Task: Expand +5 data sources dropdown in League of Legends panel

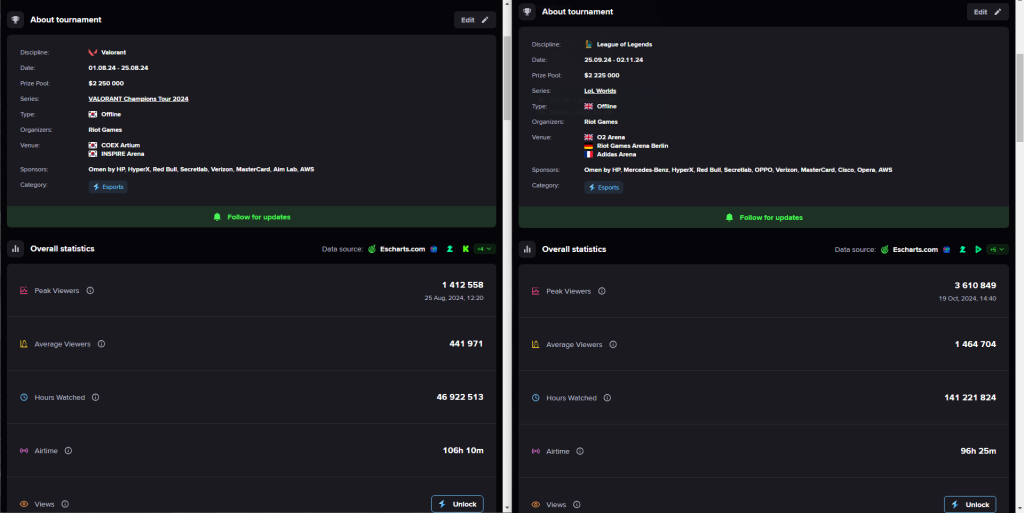Action: point(997,249)
